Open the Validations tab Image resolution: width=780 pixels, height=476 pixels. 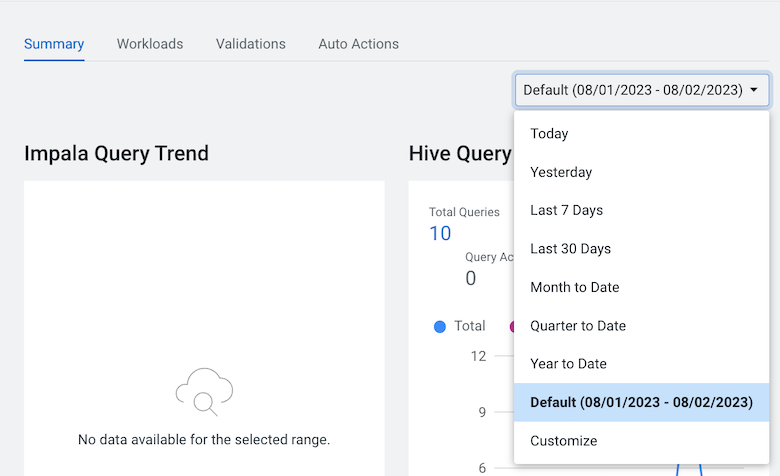click(x=251, y=44)
